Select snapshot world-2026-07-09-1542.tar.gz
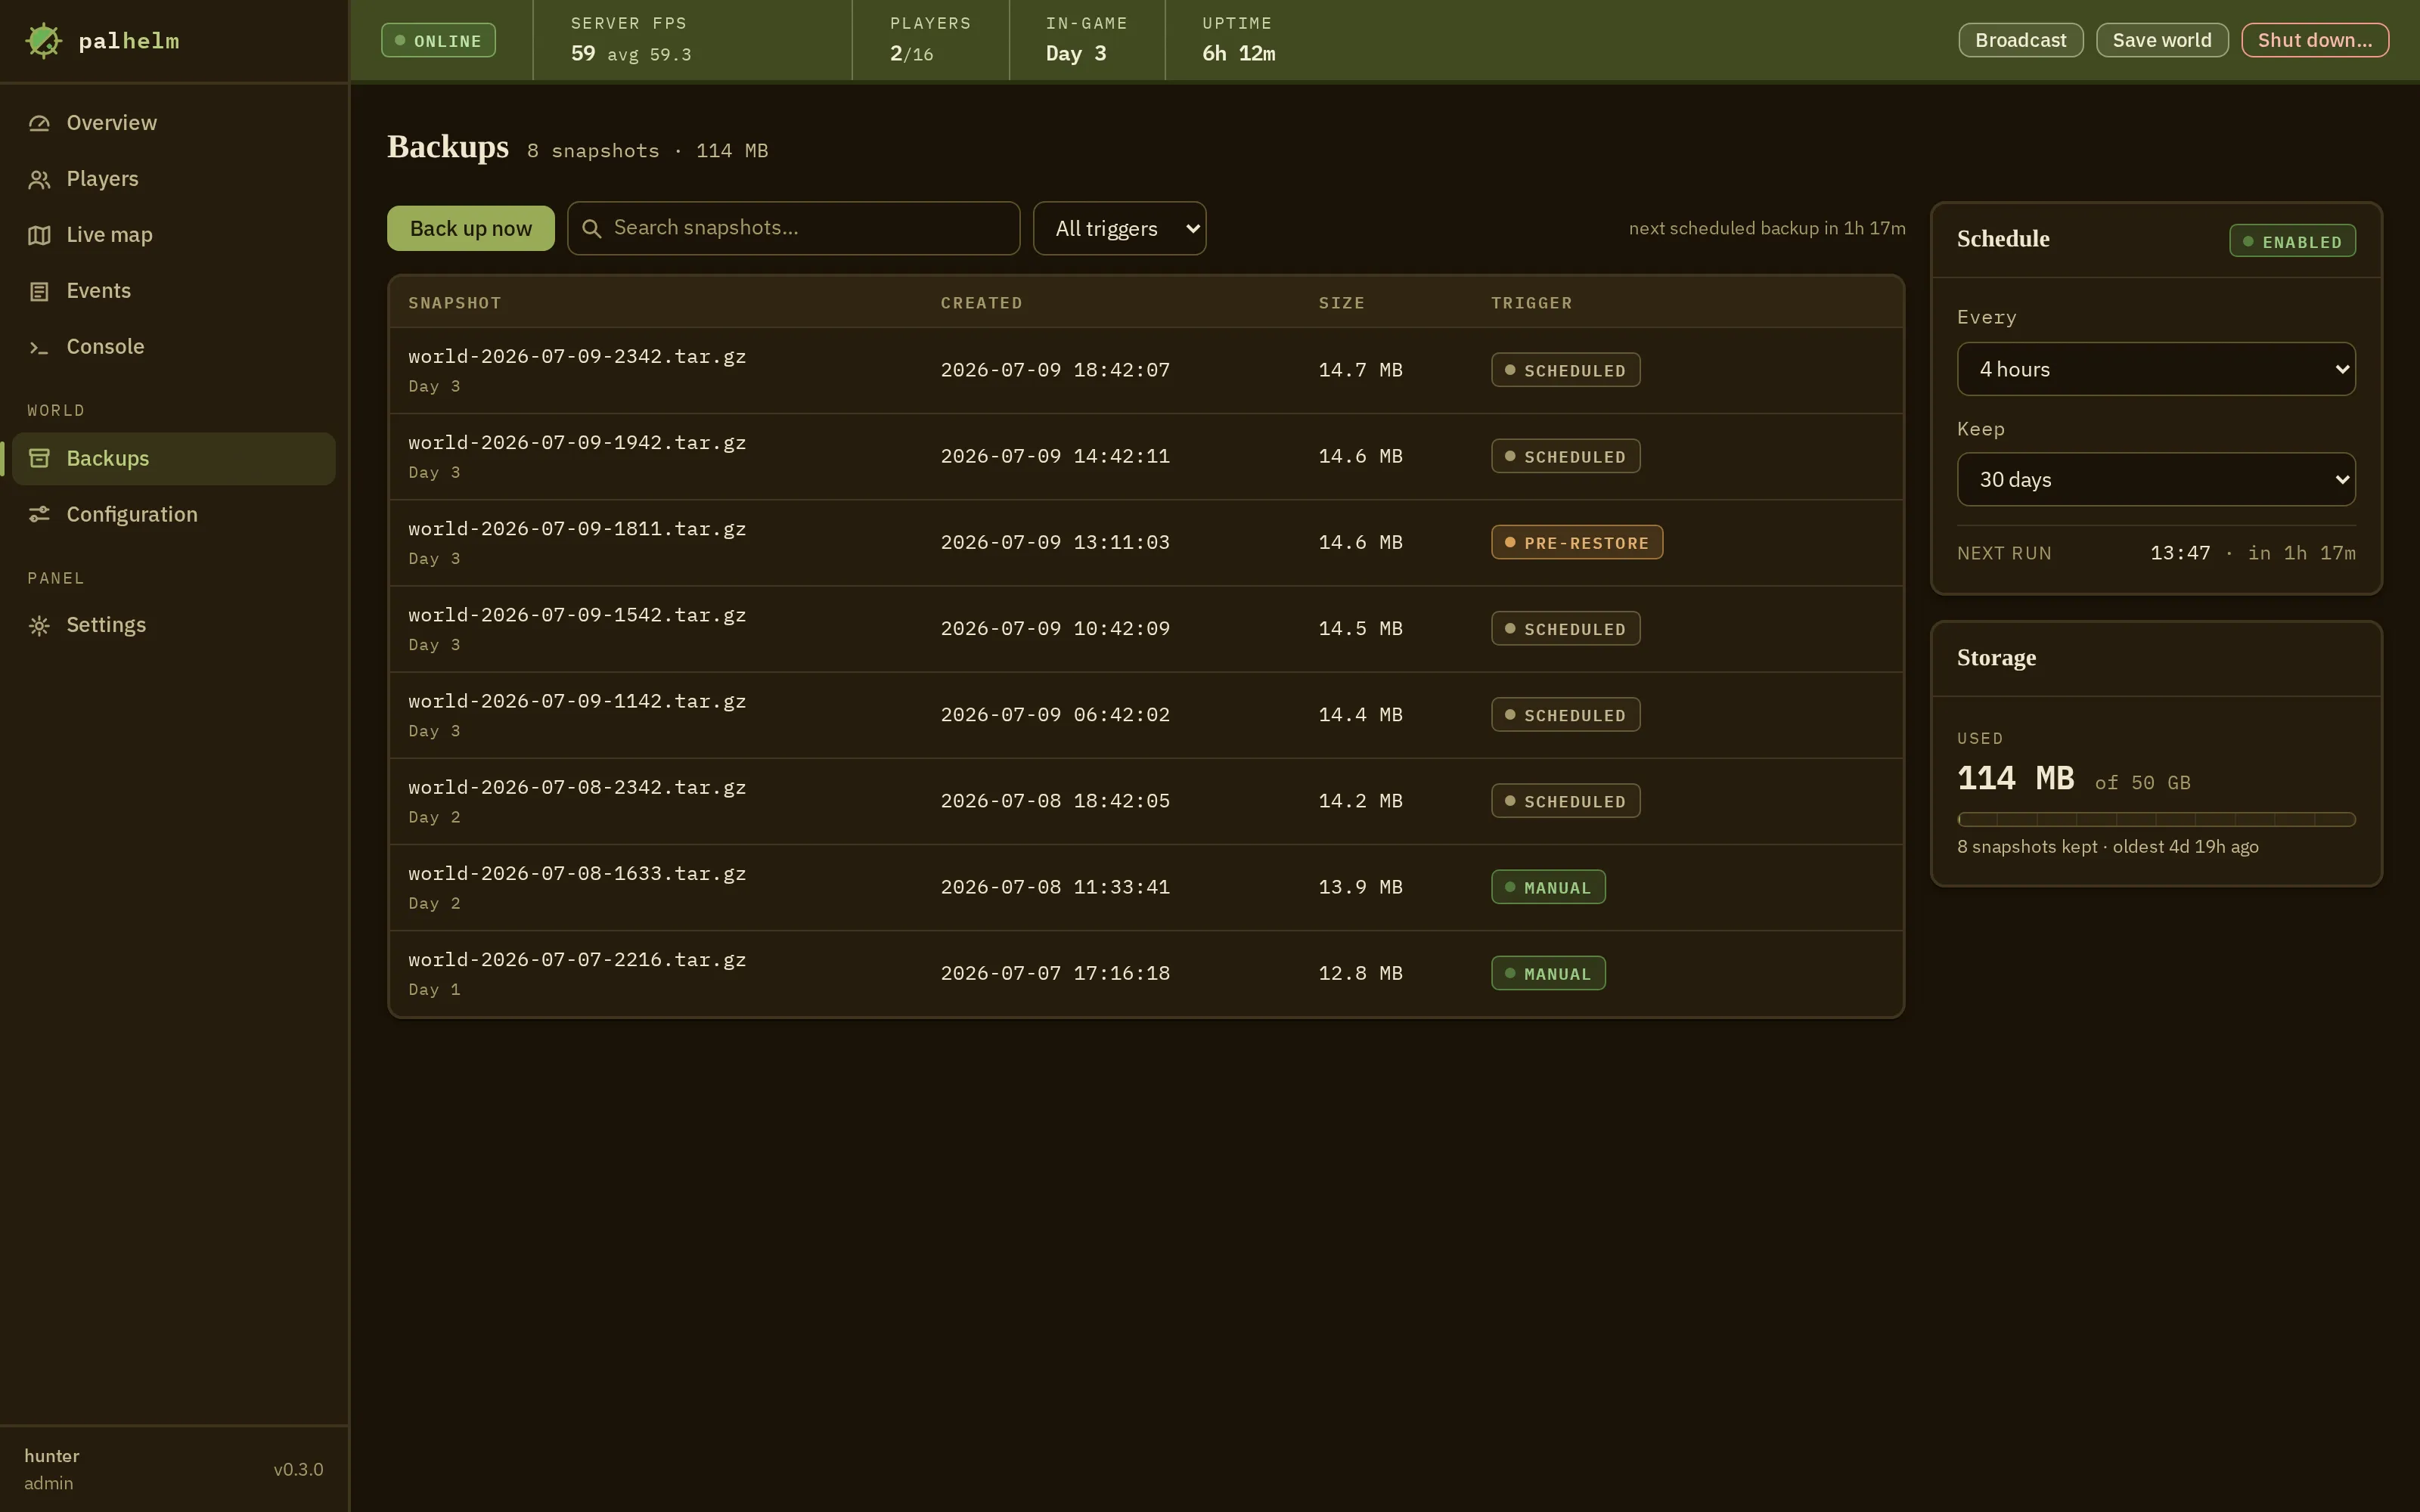 (1146, 629)
